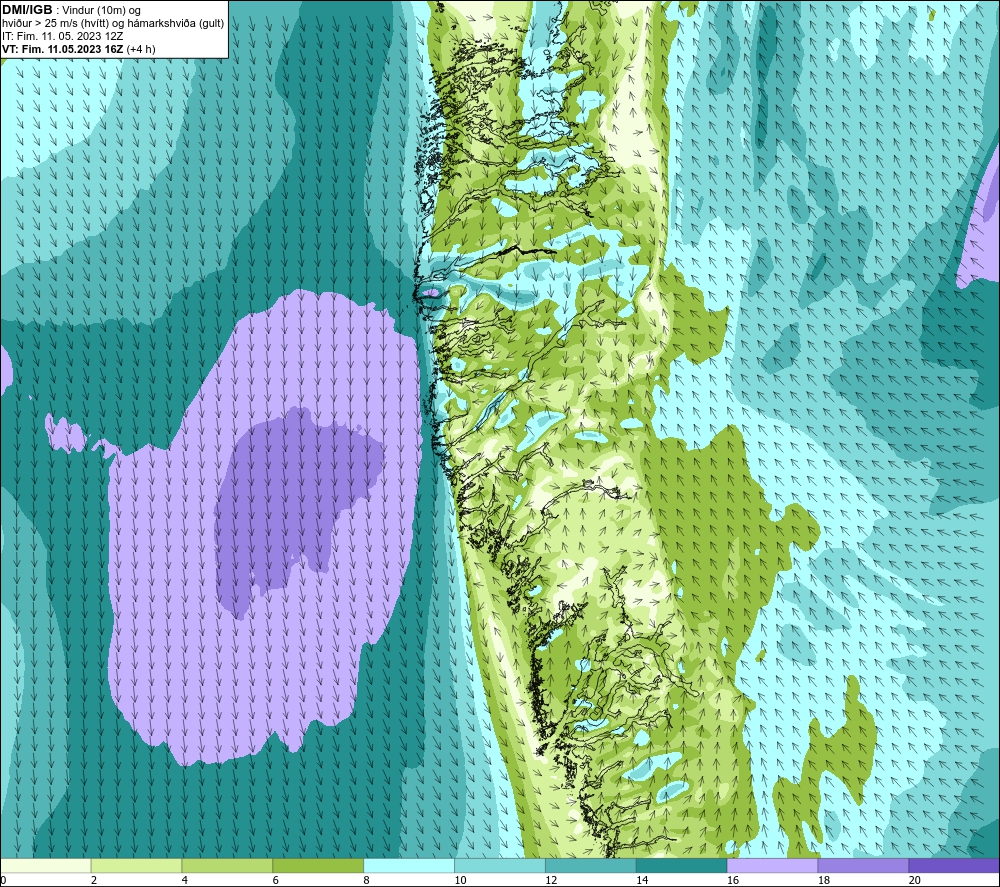Click the scale label '10'
The image size is (1000, 887).
pos(460,880)
